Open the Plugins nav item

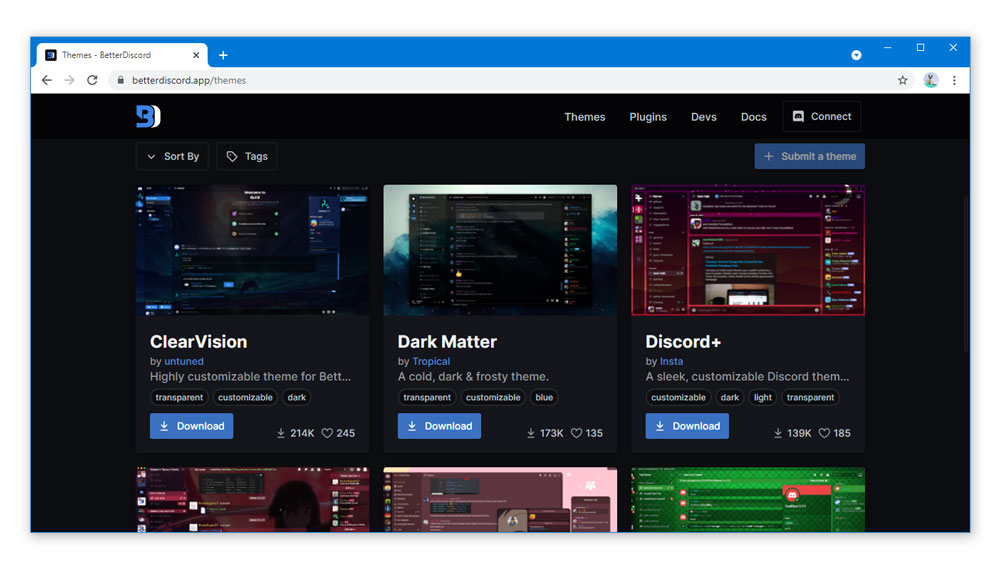648,117
